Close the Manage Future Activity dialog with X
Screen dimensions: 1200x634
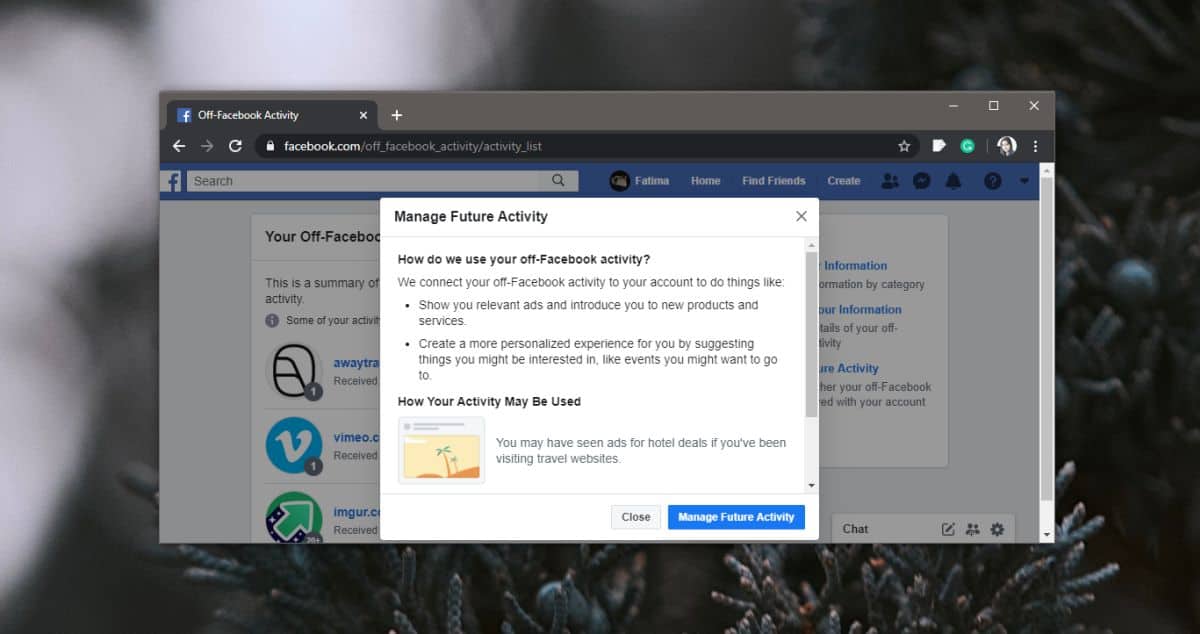click(x=801, y=216)
